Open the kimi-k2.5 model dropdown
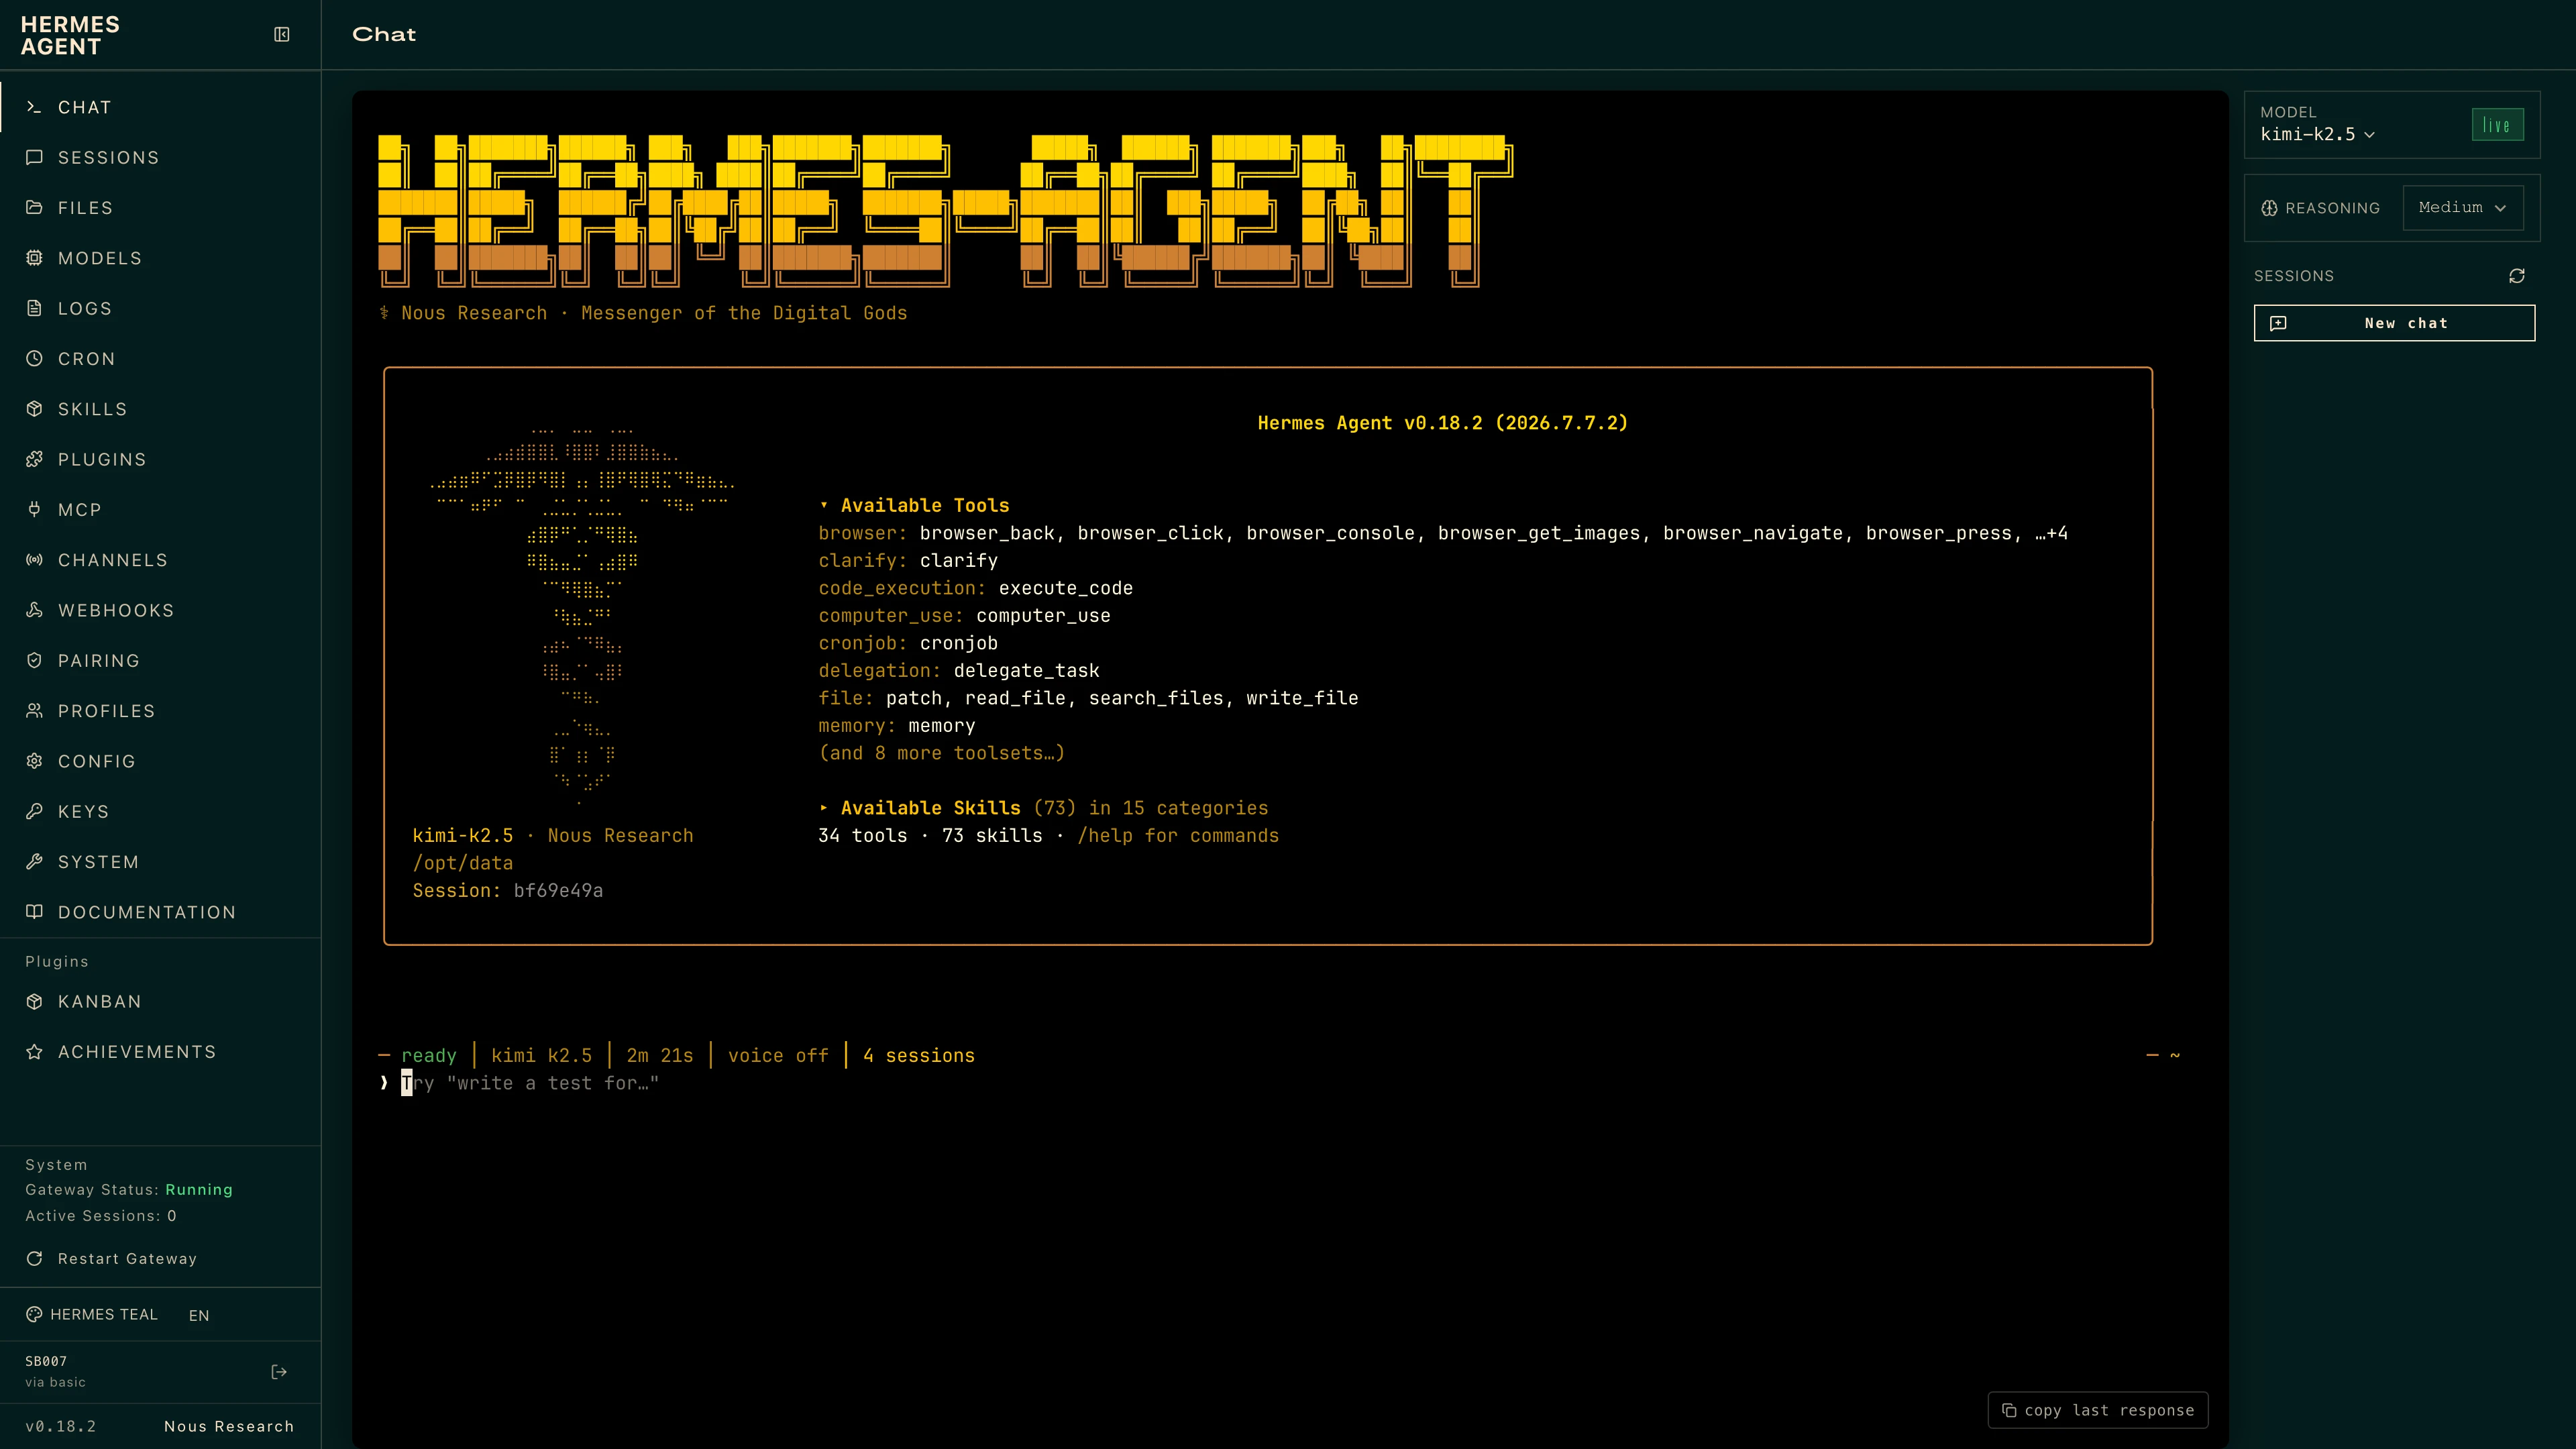The width and height of the screenshot is (2576, 1449). point(2317,134)
